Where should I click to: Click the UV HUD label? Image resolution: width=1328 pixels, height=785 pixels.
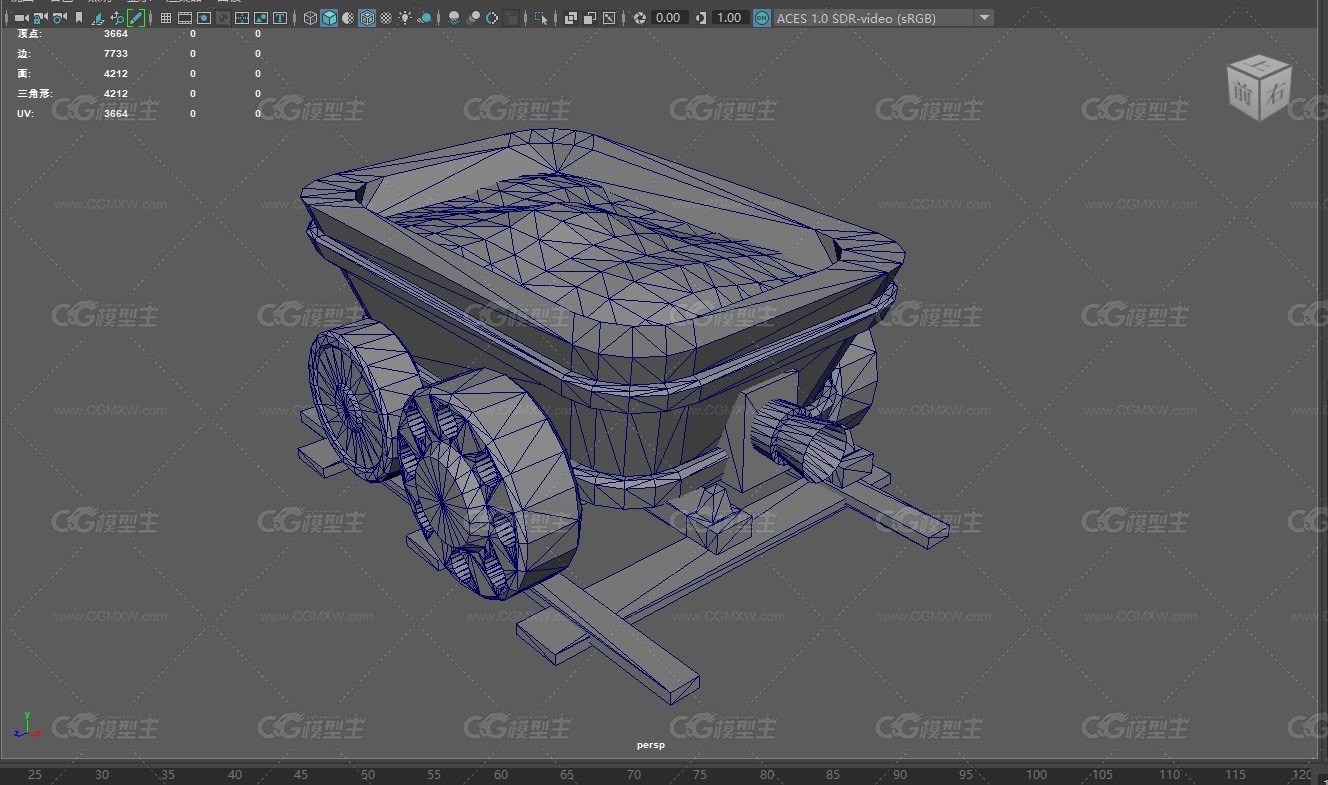coord(25,114)
